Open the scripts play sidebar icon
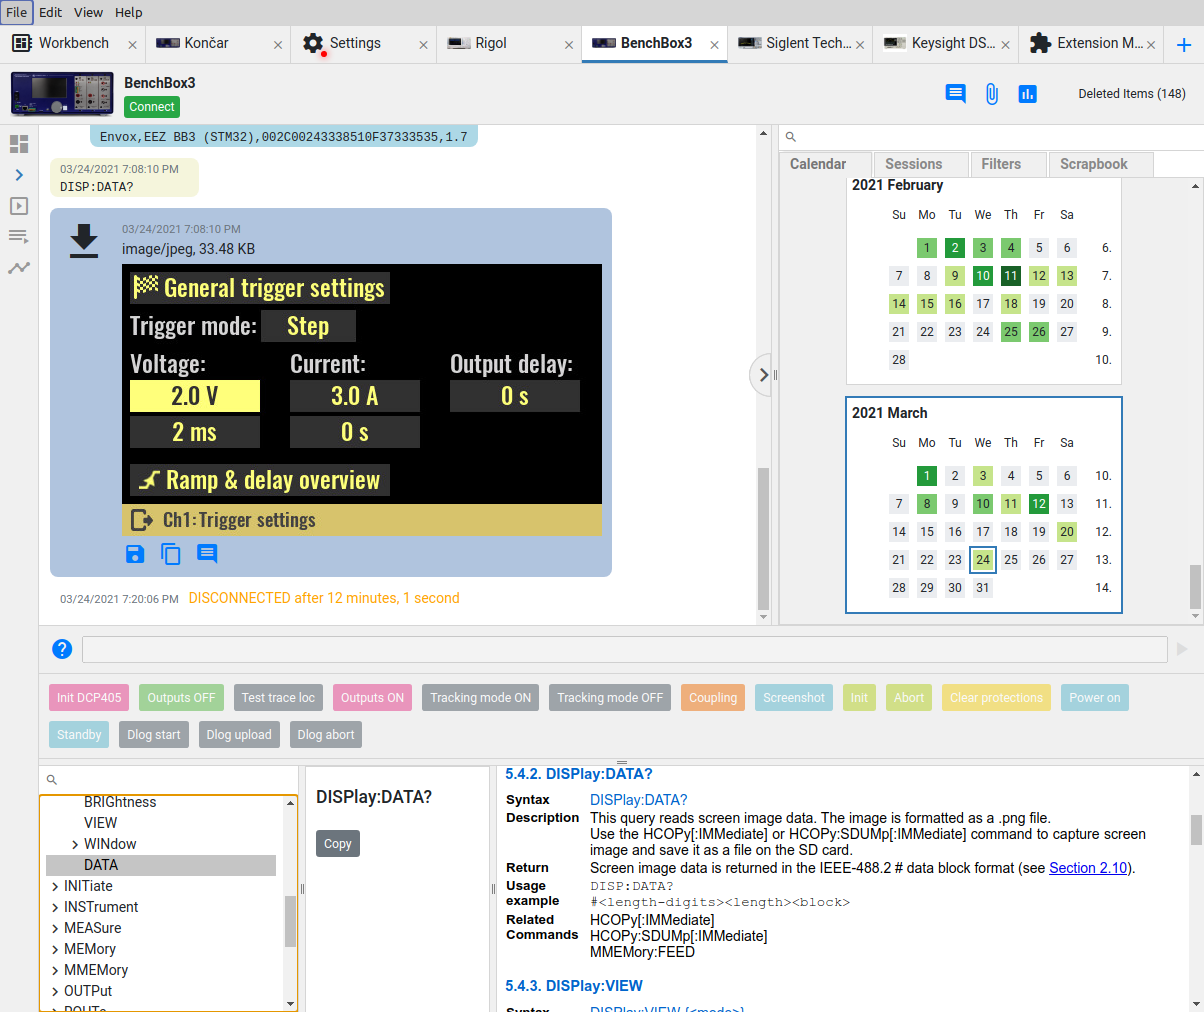Image resolution: width=1204 pixels, height=1012 pixels. (x=19, y=206)
